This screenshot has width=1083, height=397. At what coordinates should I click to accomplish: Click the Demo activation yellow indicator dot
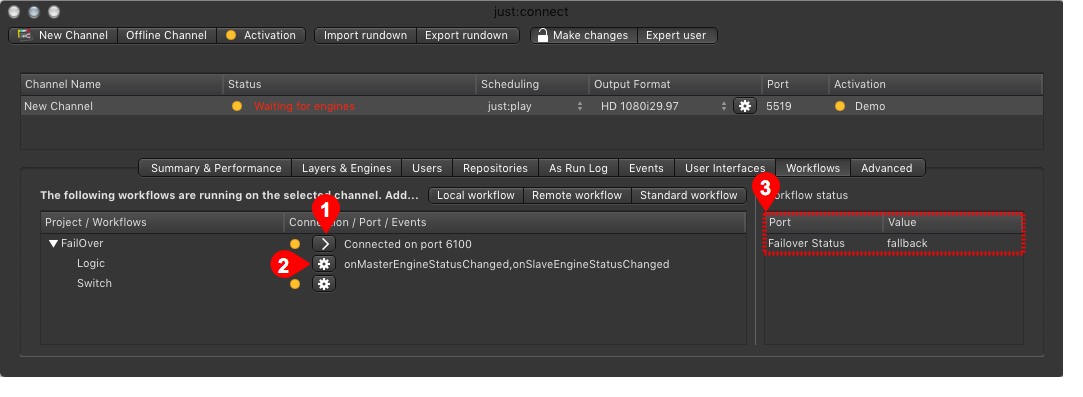(x=840, y=106)
